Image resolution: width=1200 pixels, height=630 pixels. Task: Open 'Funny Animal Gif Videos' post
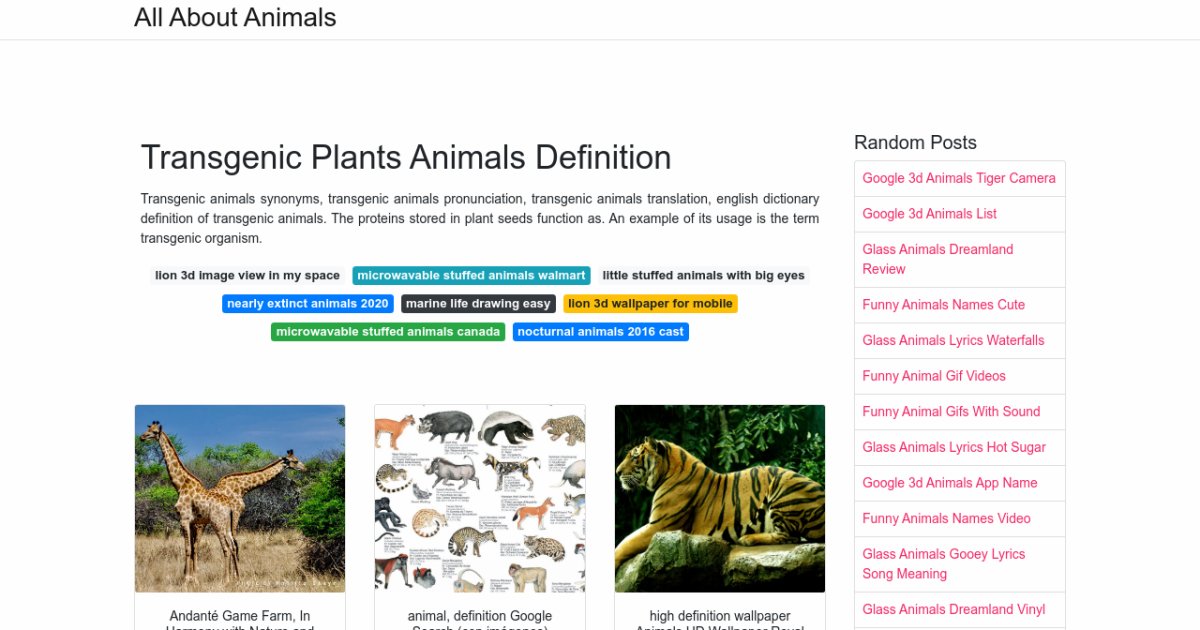[x=934, y=376]
